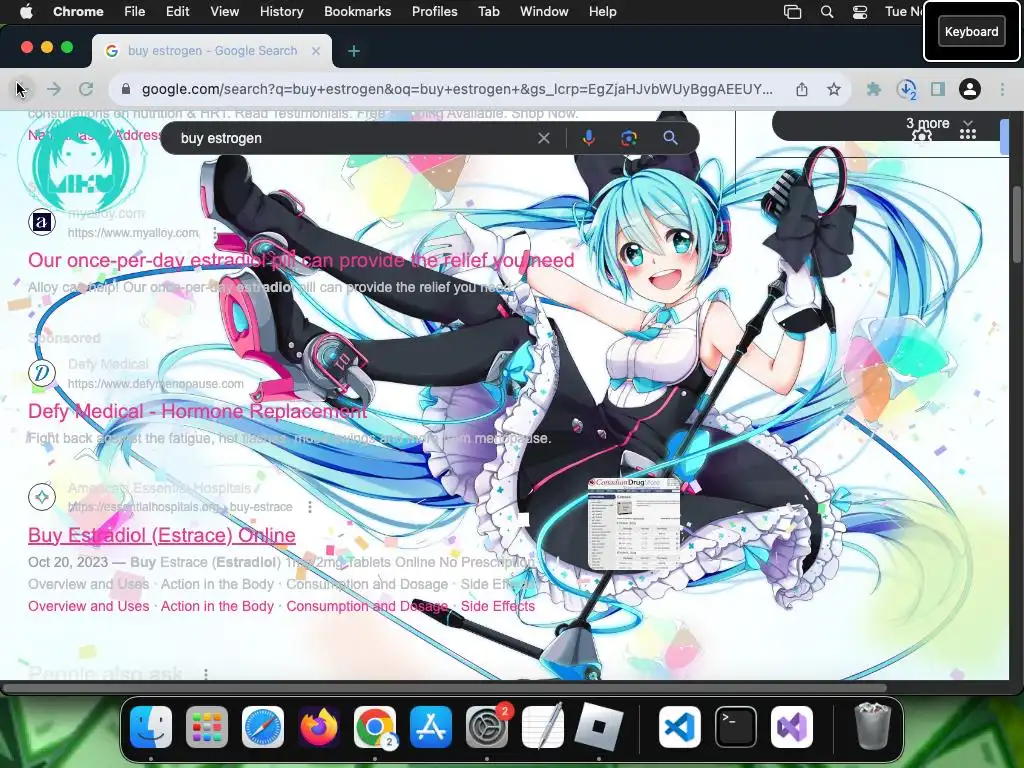Open the Chrome application menu
The height and width of the screenshot is (768, 1024).
(78, 12)
